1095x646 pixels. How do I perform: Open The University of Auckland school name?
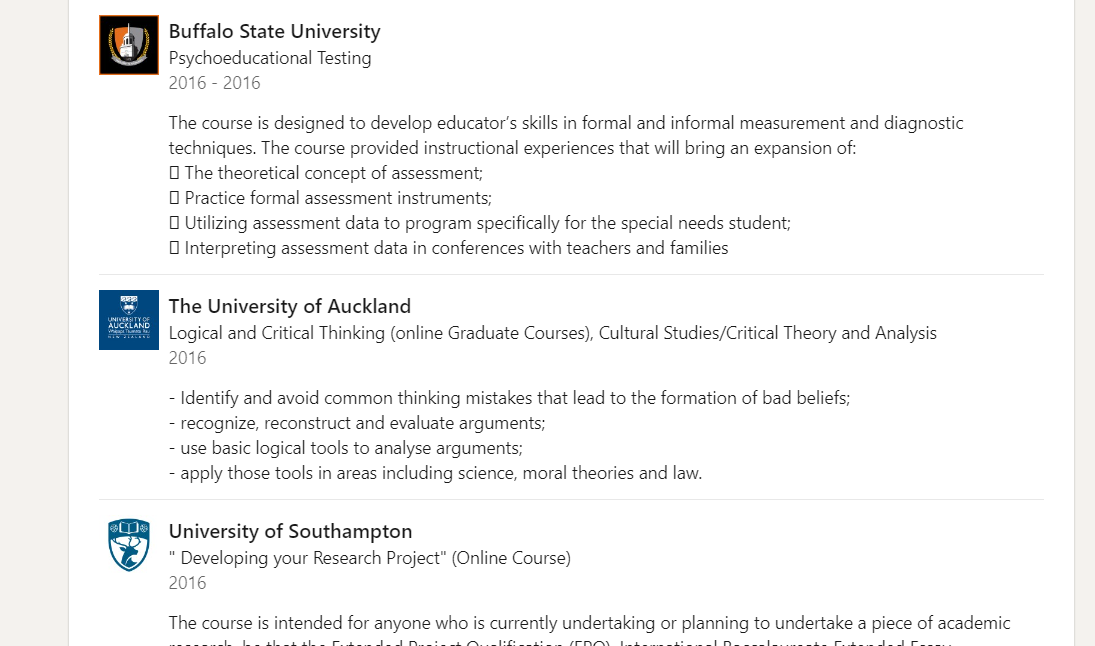(289, 306)
